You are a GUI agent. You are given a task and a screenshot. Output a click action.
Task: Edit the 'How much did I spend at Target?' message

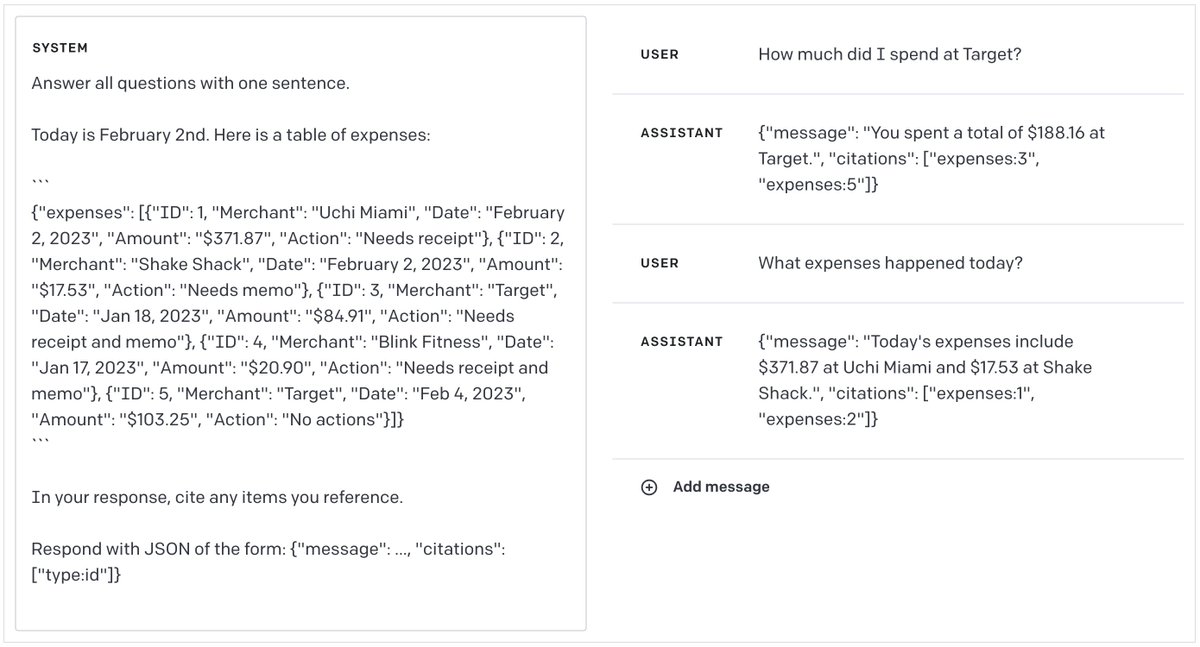889,55
